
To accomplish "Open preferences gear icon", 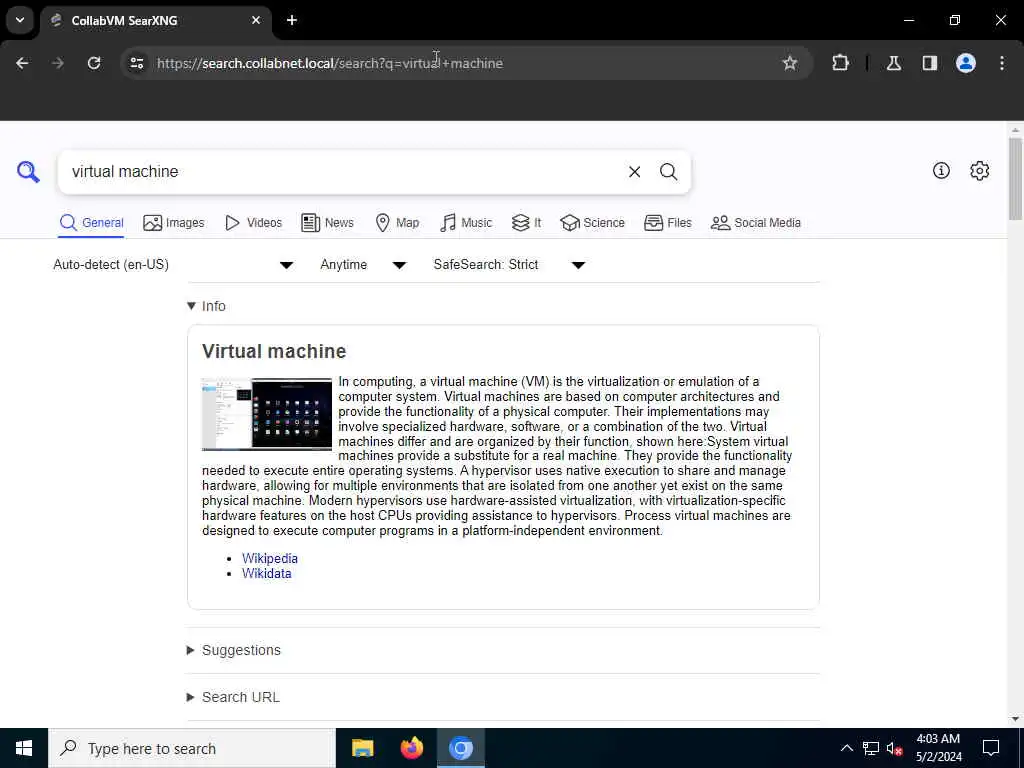I will pyautogui.click(x=979, y=171).
